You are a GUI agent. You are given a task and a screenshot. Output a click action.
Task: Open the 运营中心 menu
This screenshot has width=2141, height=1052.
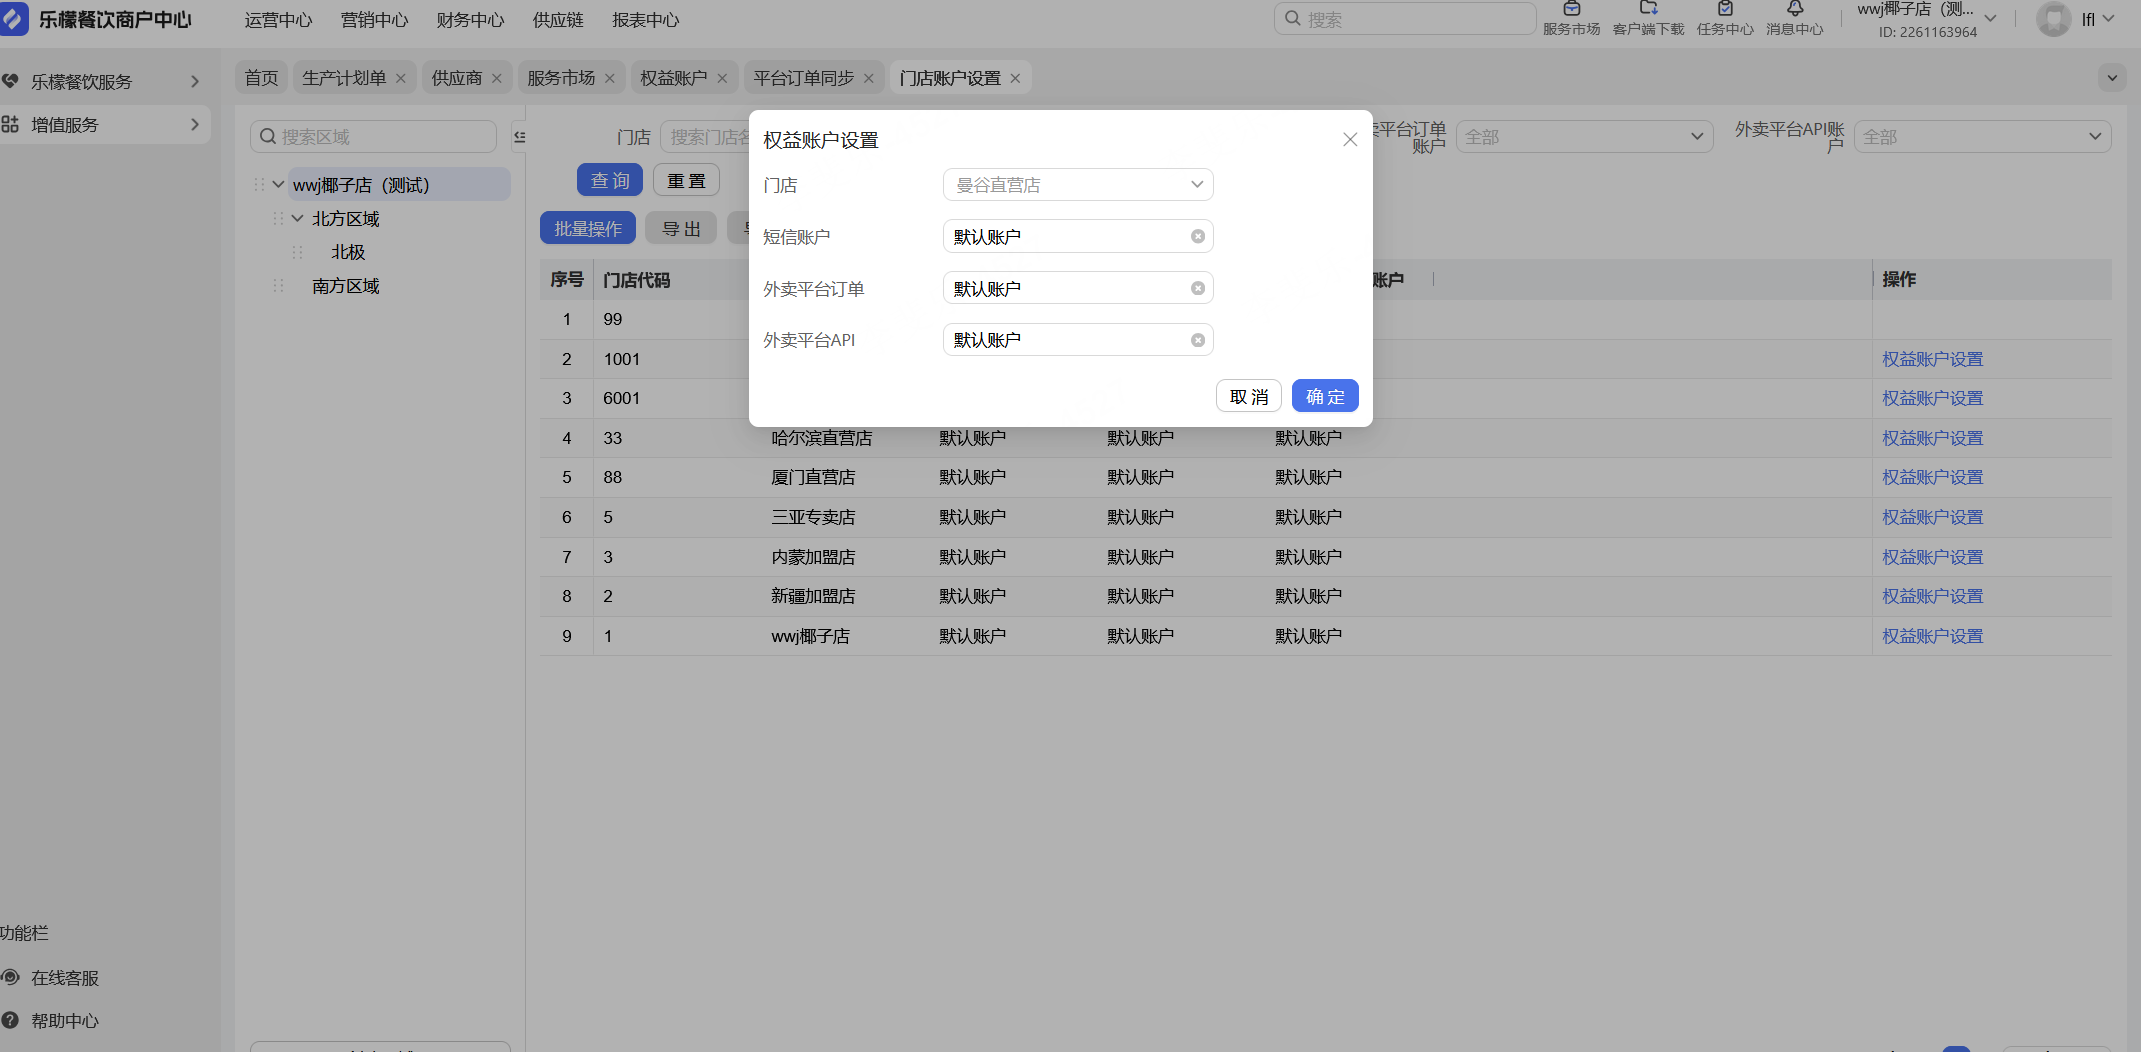point(279,20)
